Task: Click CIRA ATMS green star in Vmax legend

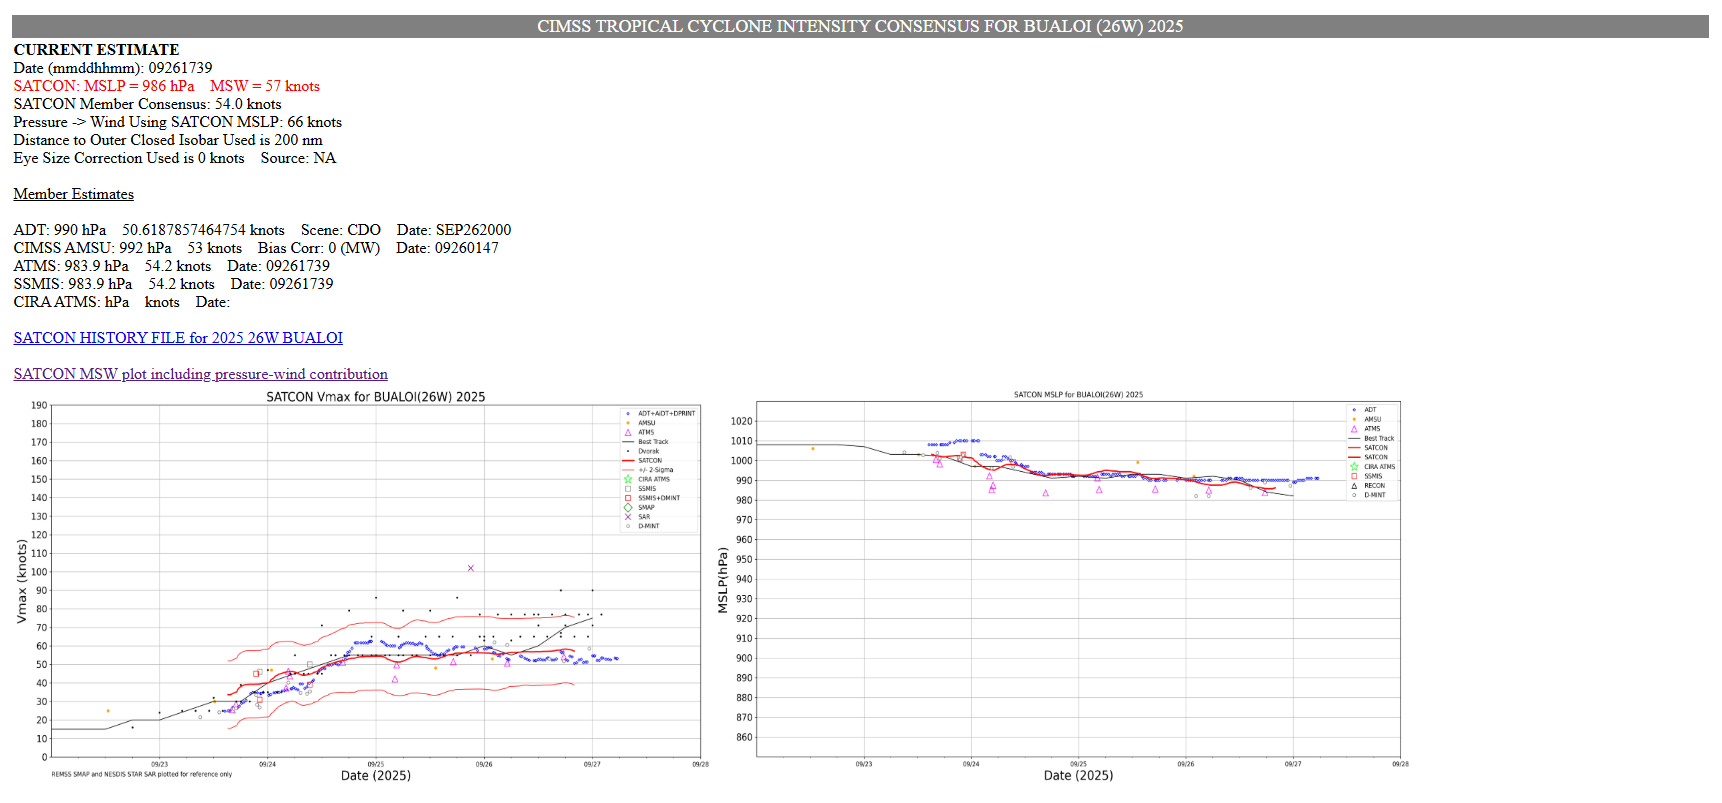Action: (628, 480)
